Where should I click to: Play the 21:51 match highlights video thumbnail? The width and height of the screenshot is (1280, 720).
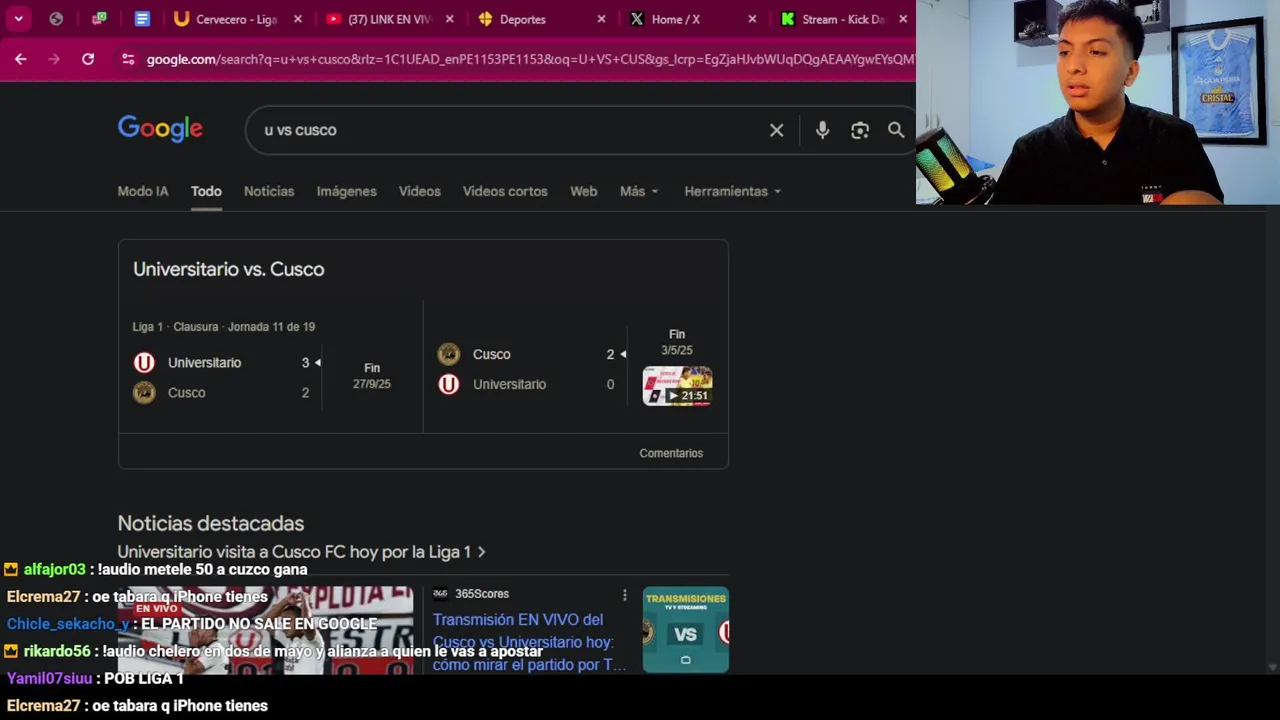pyautogui.click(x=677, y=386)
